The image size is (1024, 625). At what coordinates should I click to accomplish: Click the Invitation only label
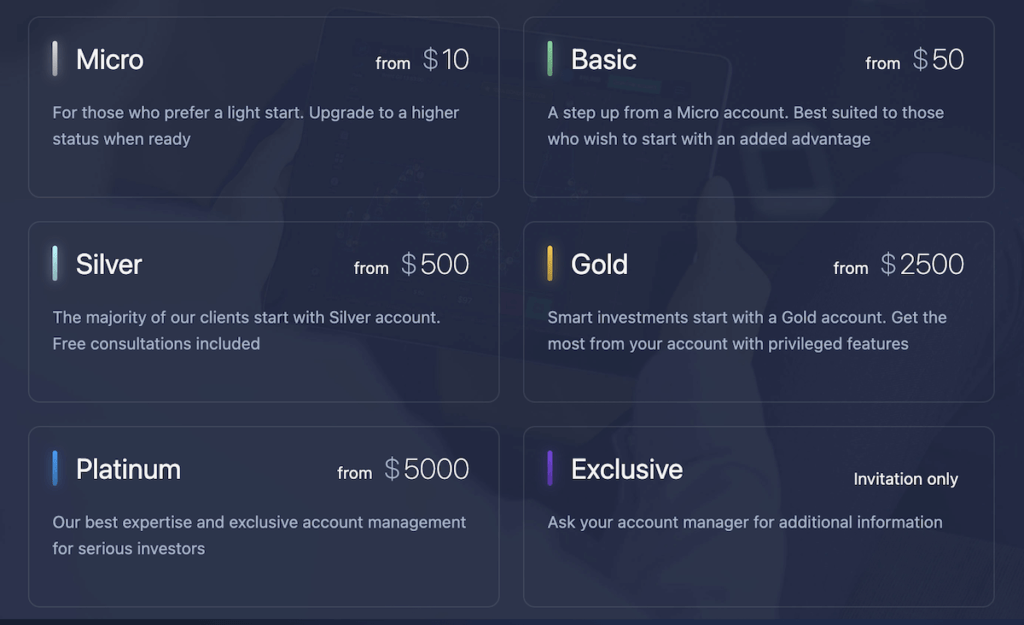click(905, 479)
